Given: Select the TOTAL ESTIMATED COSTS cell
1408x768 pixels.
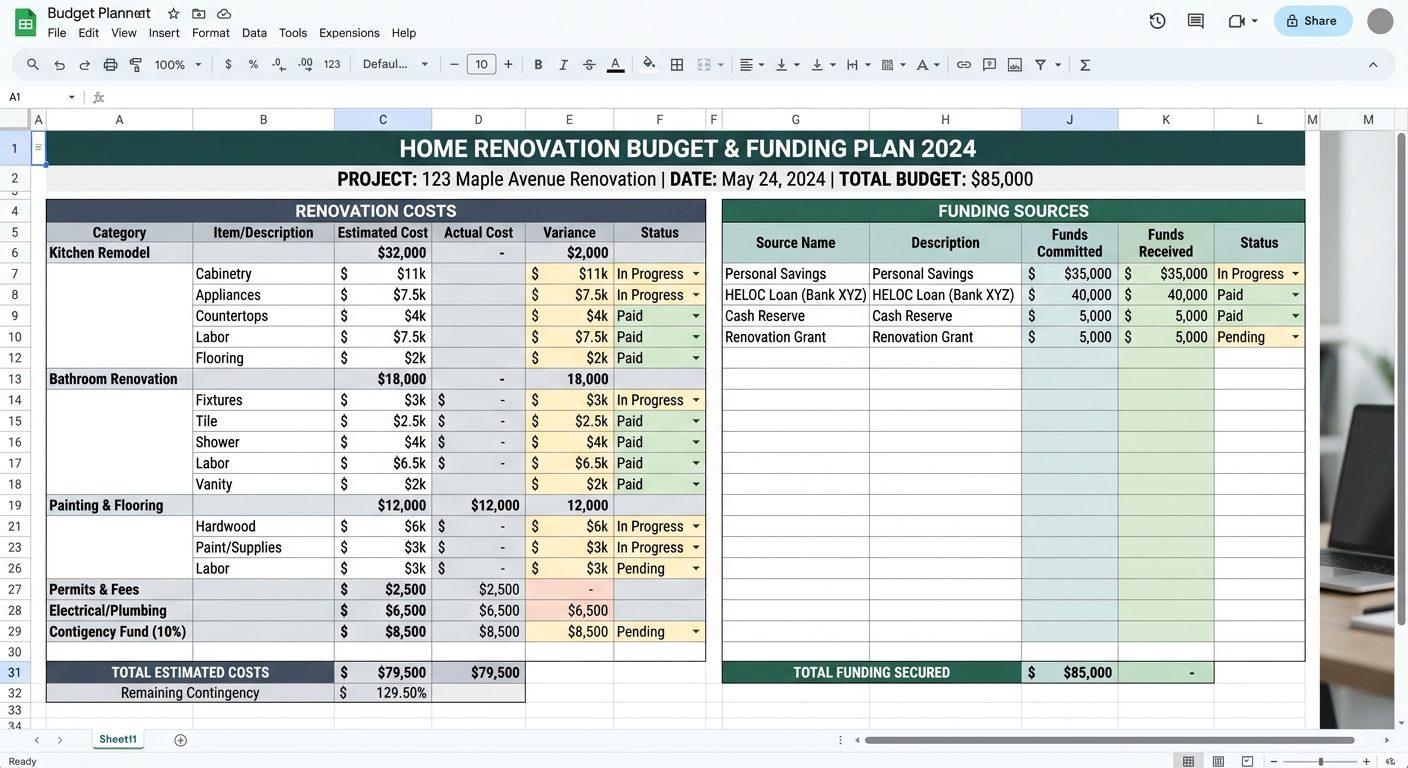Looking at the screenshot, I should [x=190, y=672].
